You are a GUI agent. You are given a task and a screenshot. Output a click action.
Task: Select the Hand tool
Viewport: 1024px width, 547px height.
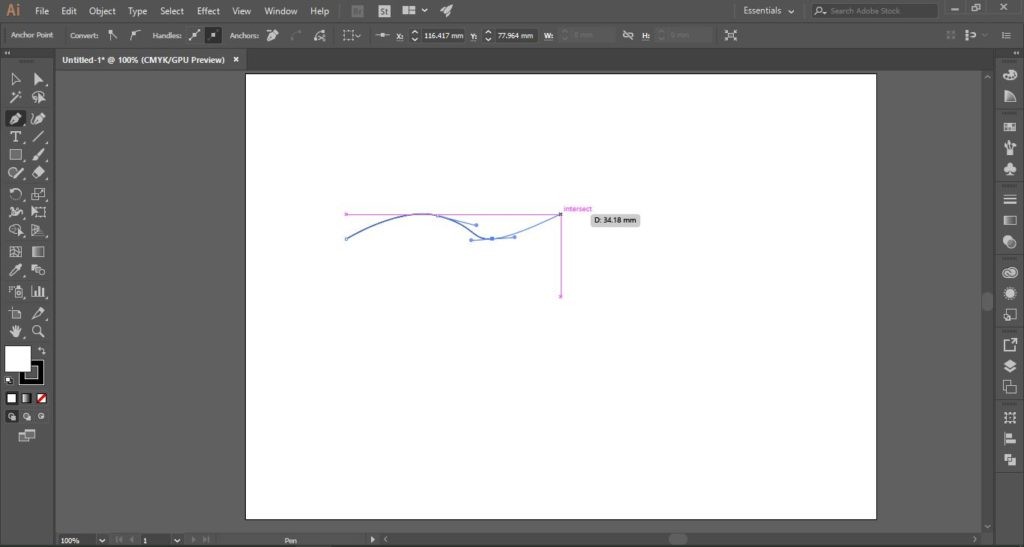(x=16, y=332)
